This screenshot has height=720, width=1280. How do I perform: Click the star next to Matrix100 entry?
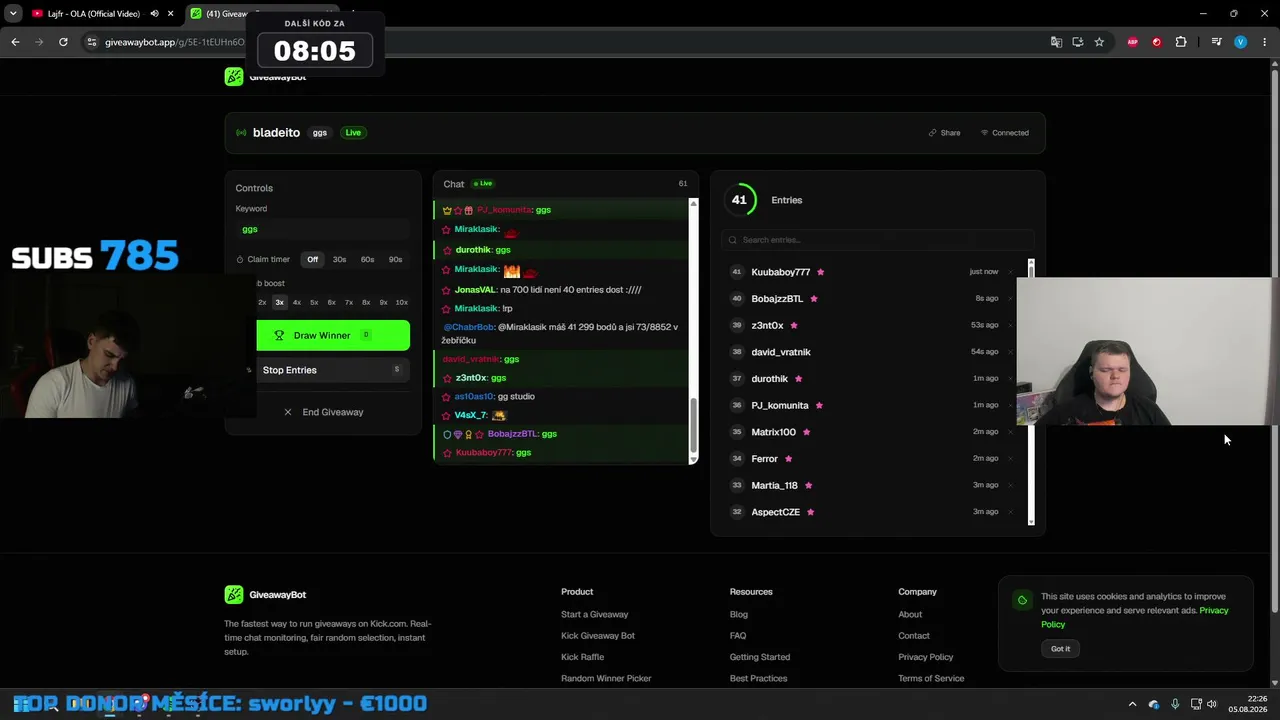(806, 432)
